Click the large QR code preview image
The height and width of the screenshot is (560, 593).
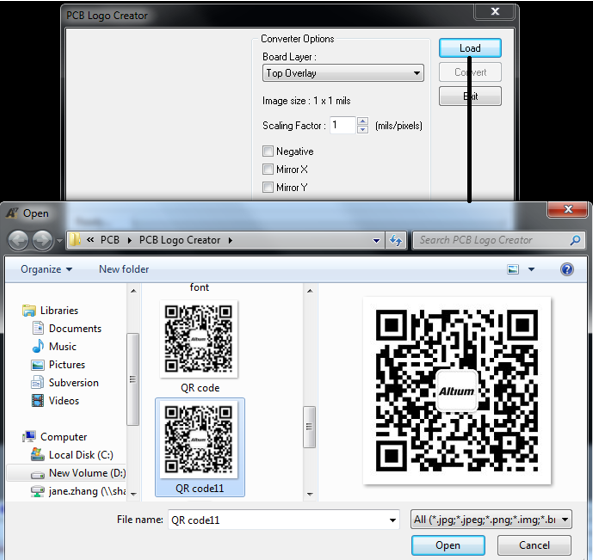point(457,391)
